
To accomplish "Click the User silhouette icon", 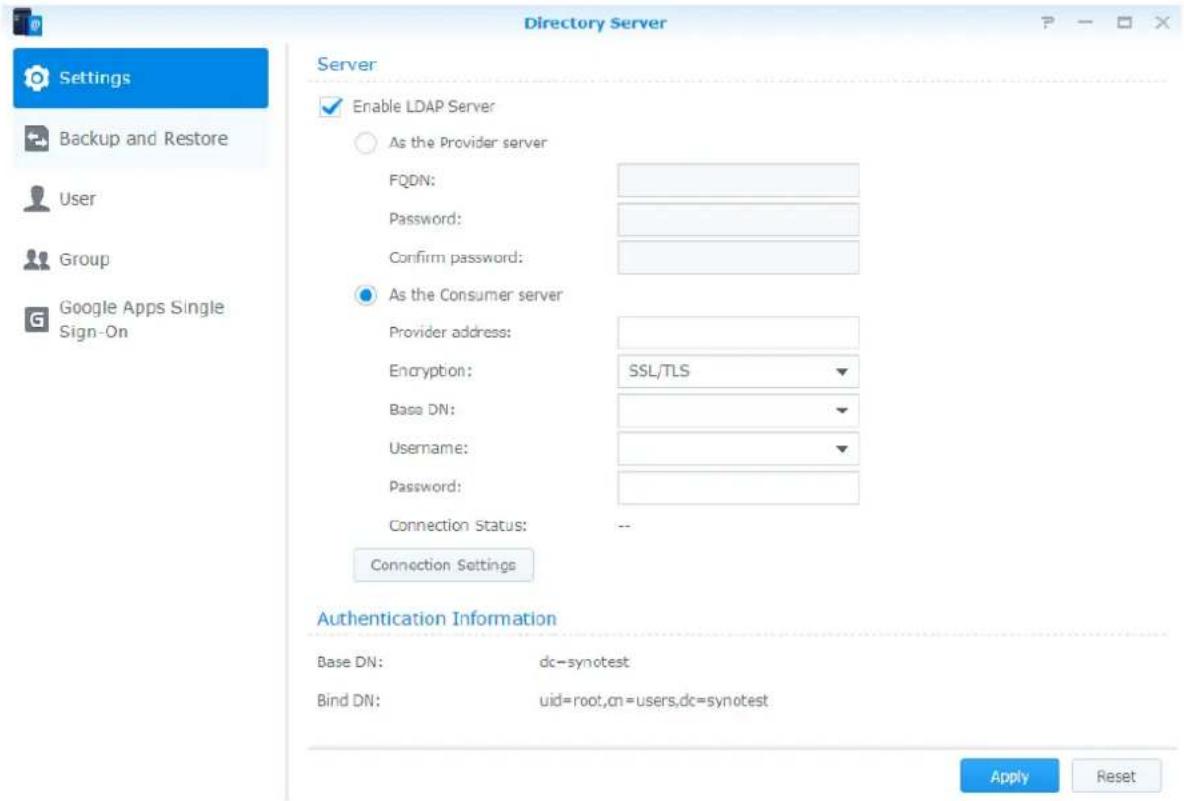I will click(36, 199).
